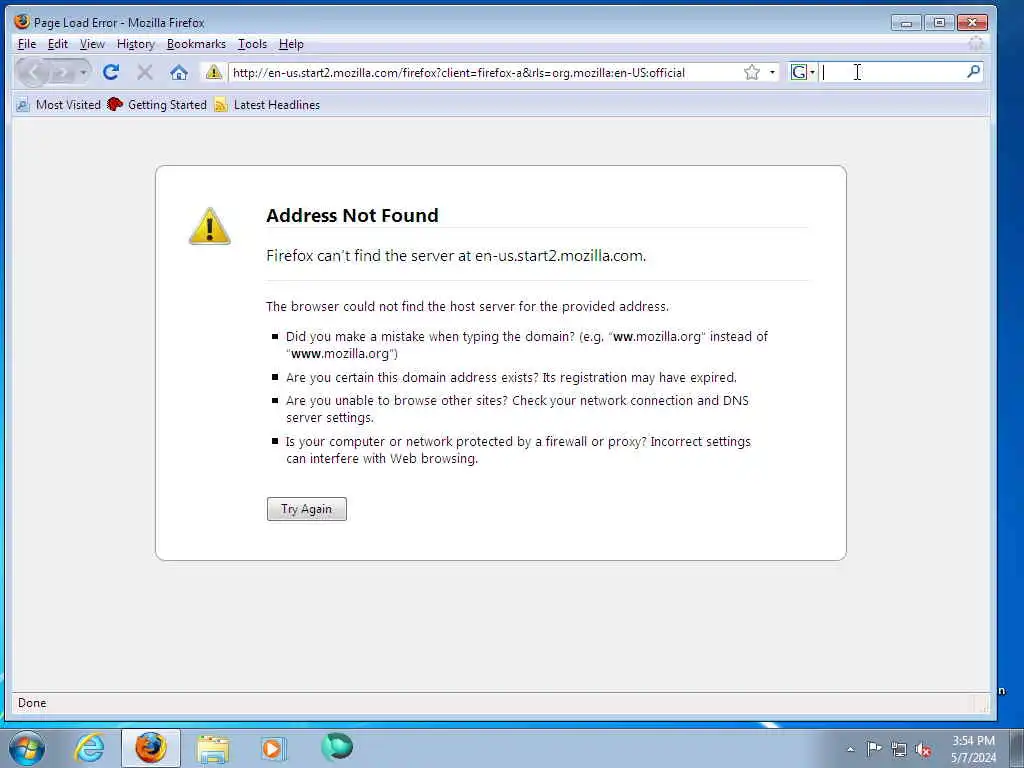This screenshot has height=768, width=1024.
Task: Open the address bar history dropdown
Action: [x=772, y=72]
